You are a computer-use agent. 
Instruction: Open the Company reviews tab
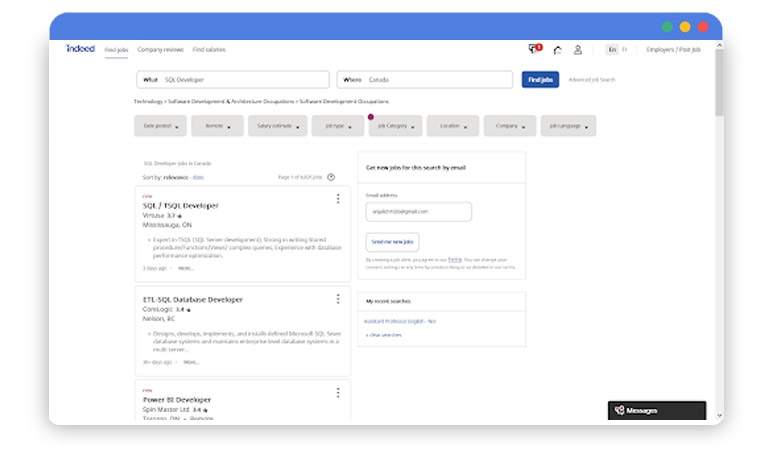[x=160, y=49]
